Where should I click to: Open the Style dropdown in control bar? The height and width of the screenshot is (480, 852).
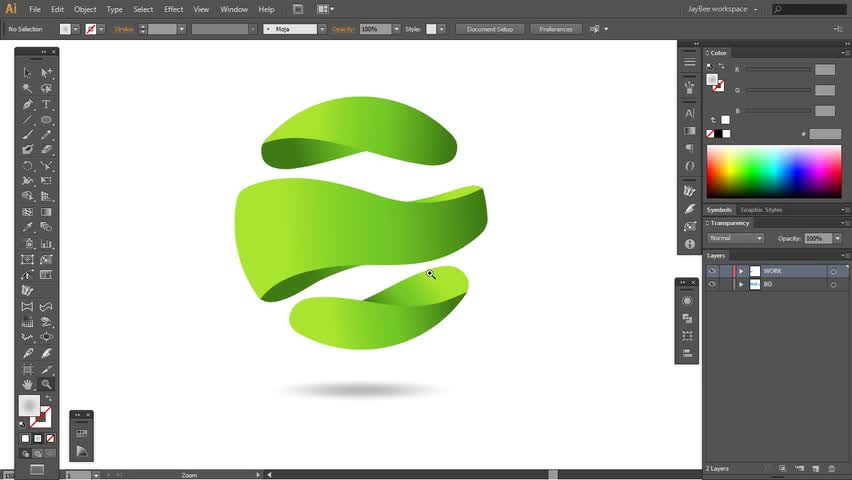pos(441,29)
